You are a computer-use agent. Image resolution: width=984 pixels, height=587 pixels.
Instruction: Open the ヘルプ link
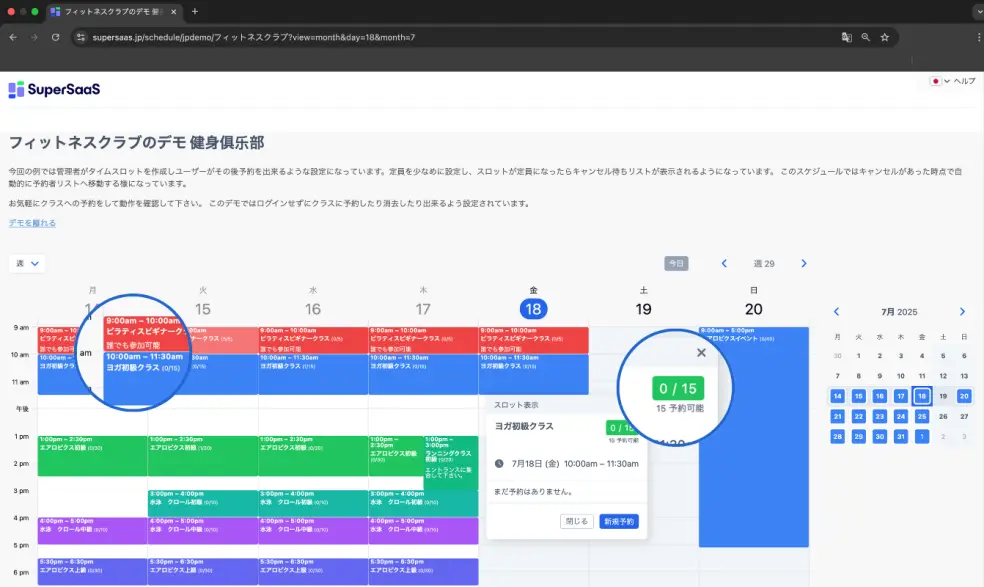pyautogui.click(x=965, y=81)
